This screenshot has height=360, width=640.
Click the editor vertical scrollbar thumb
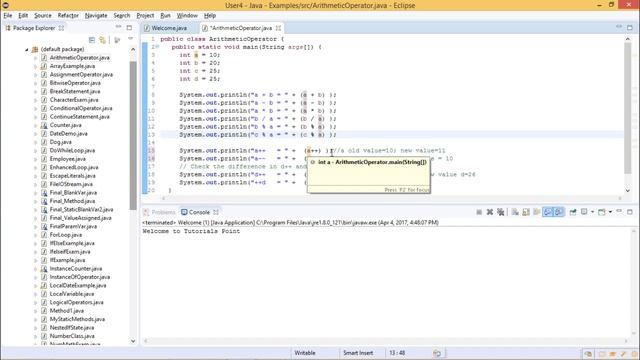click(628, 108)
